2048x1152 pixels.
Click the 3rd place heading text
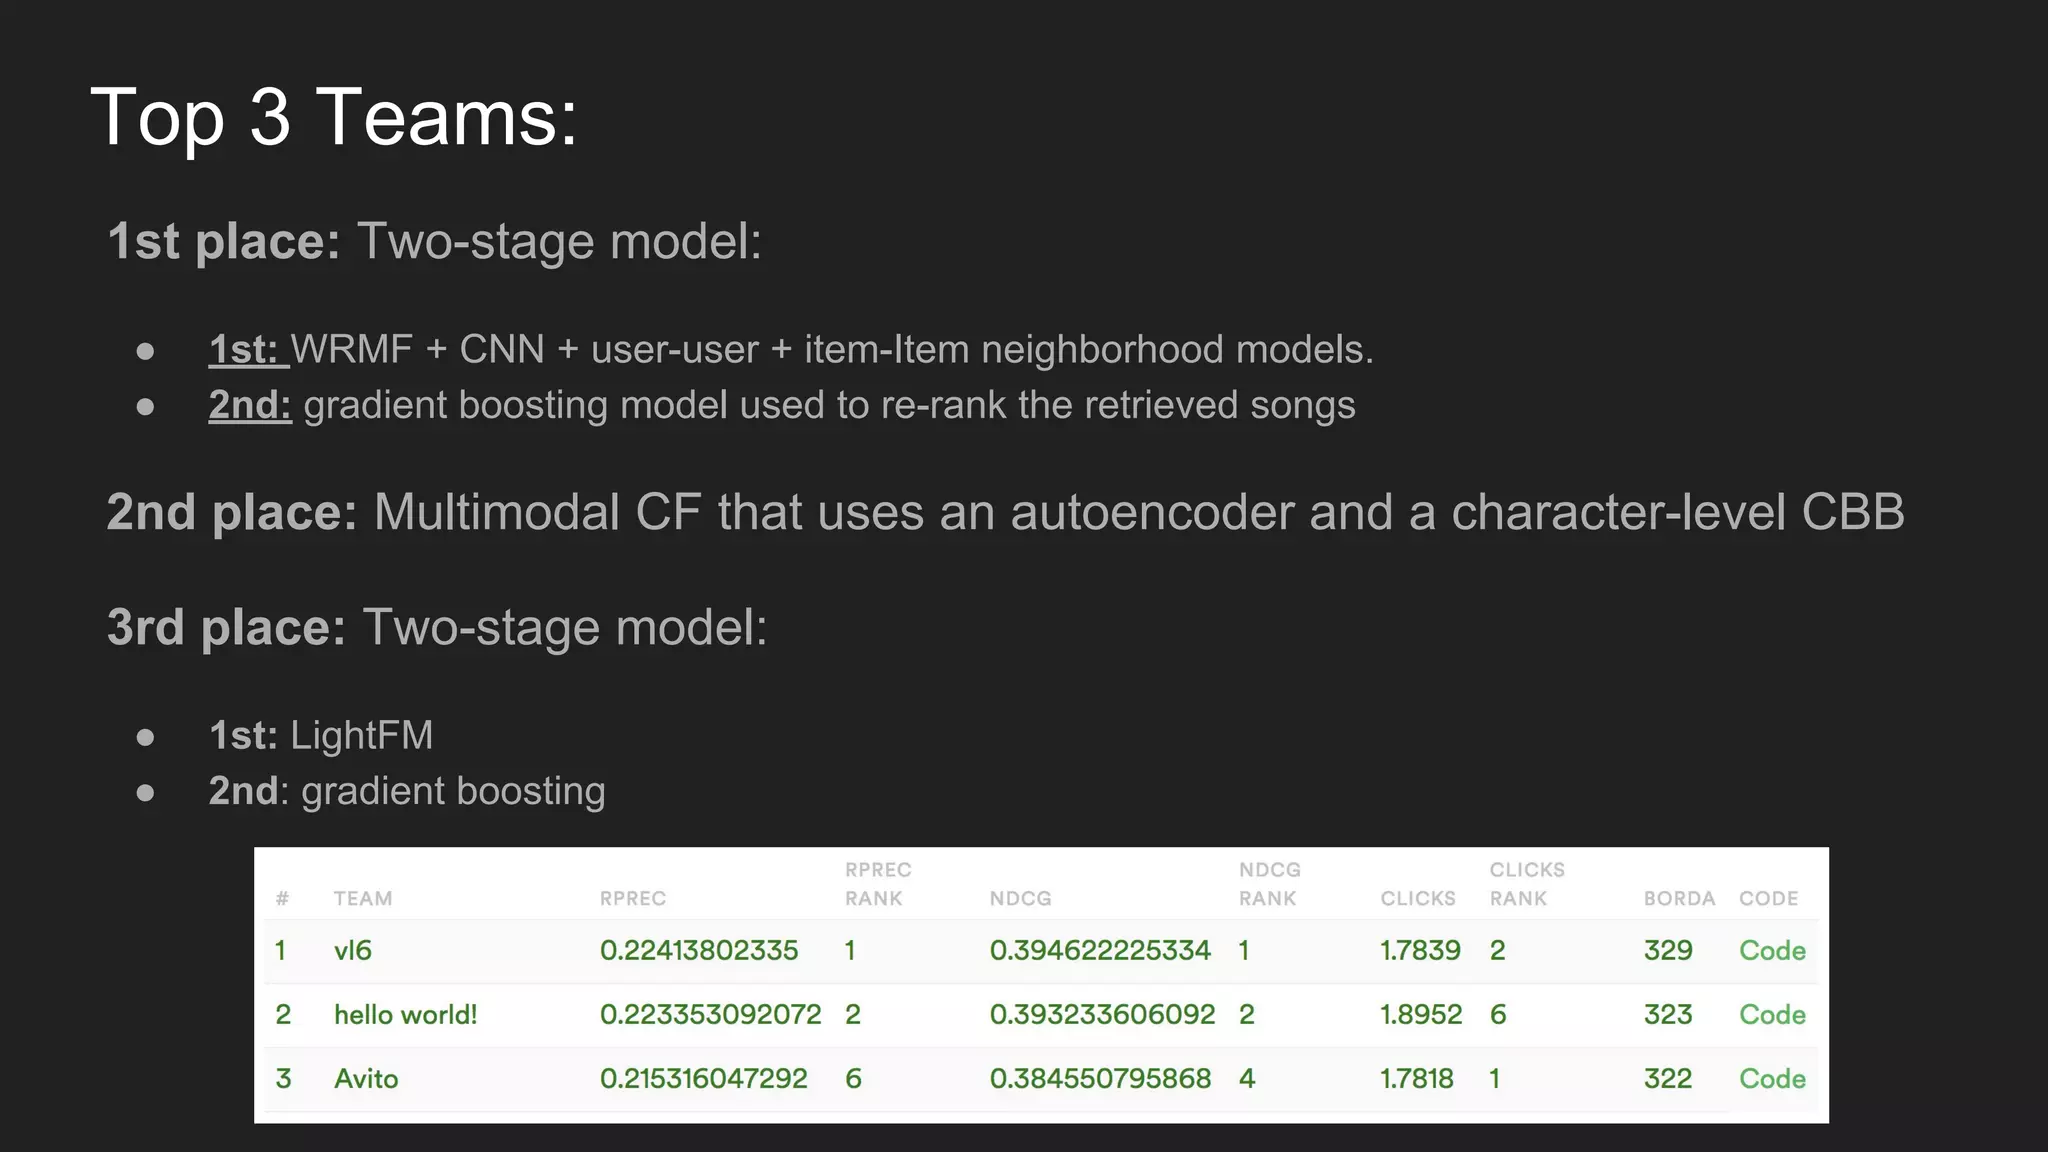[226, 628]
